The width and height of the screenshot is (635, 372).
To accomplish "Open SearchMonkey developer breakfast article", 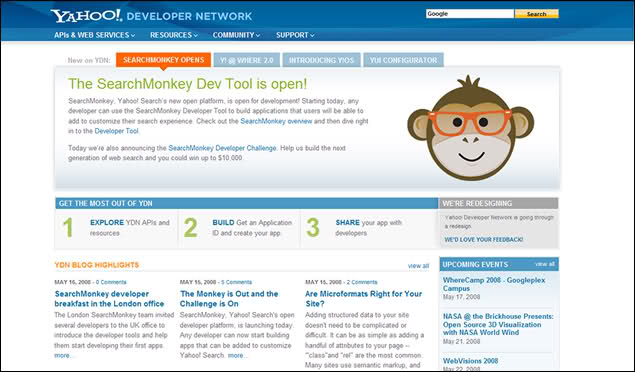I will (109, 299).
